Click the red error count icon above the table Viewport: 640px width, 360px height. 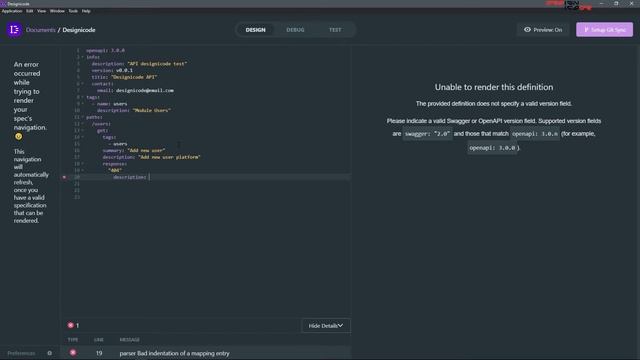tap(71, 325)
